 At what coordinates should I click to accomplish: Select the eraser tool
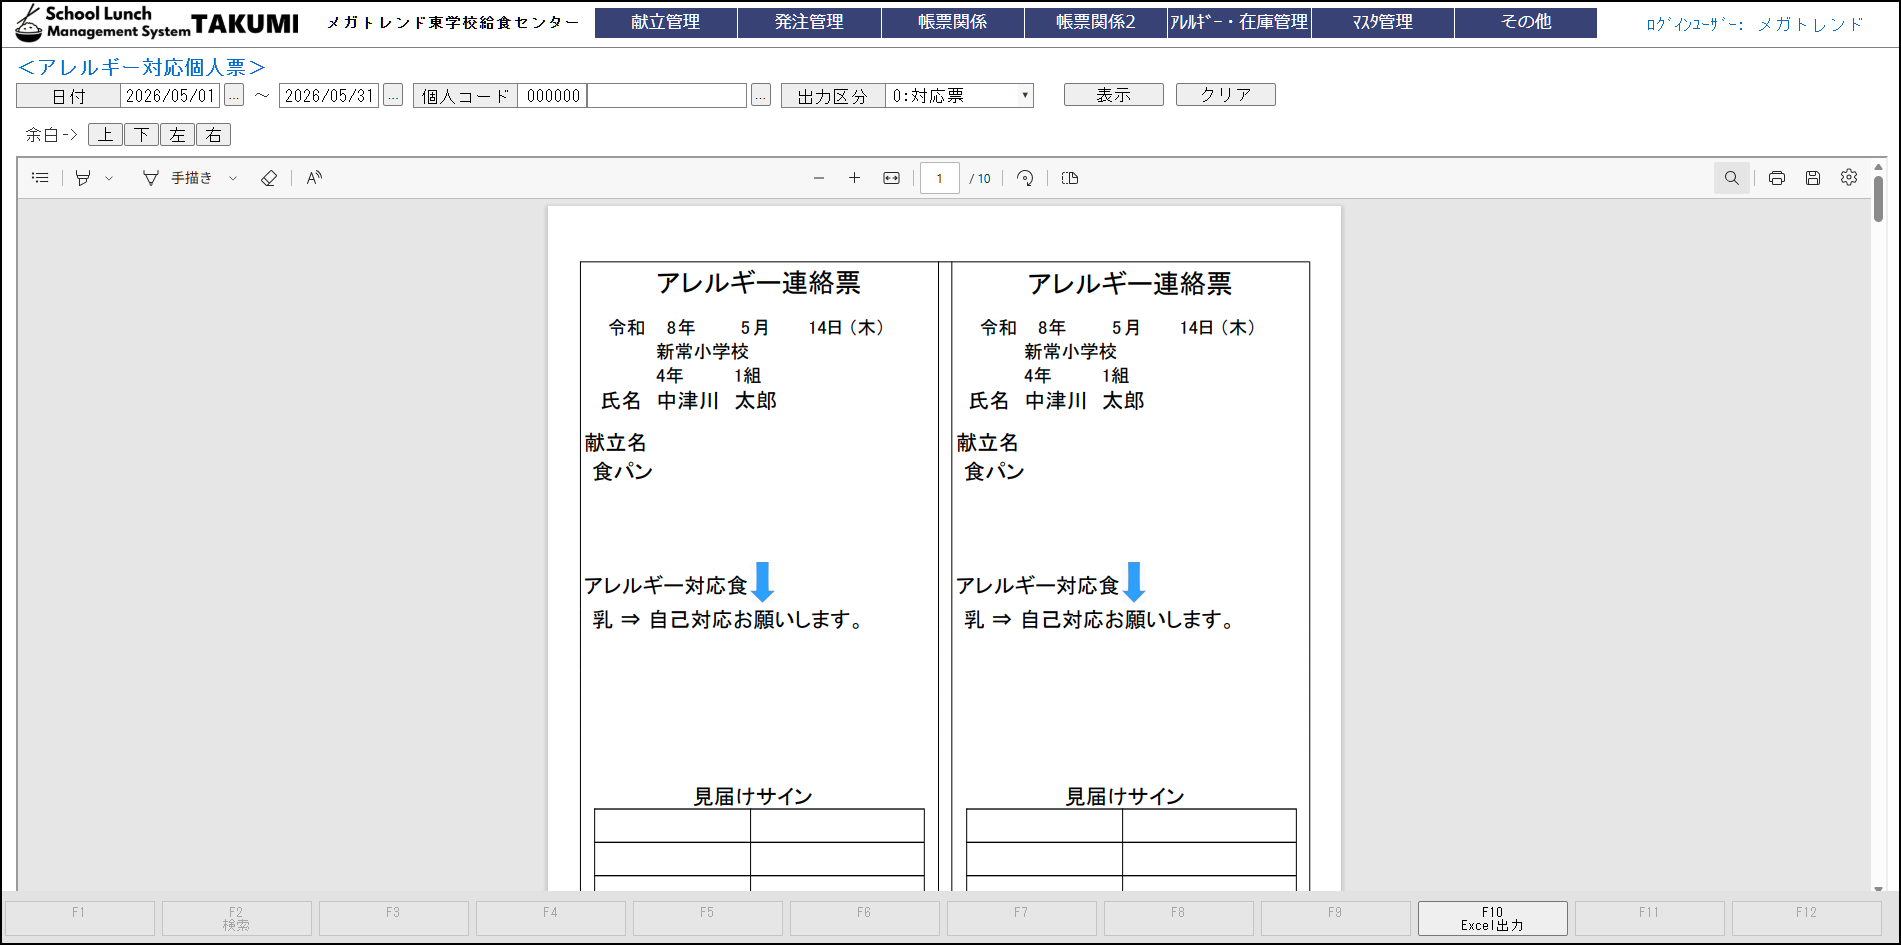[x=268, y=178]
